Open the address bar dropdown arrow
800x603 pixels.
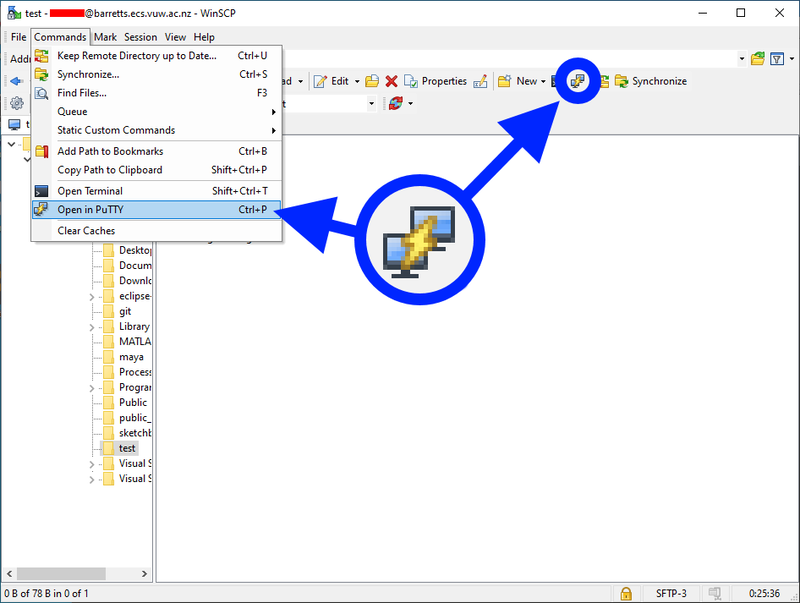click(x=741, y=59)
